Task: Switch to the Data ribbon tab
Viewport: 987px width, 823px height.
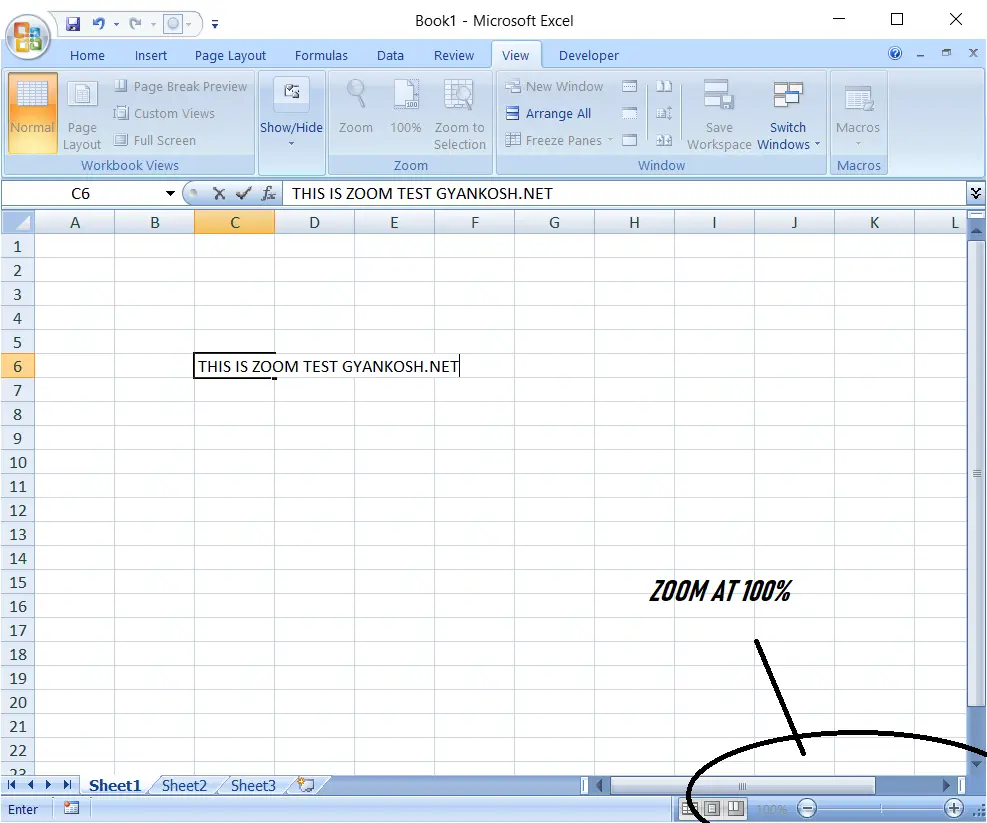Action: click(390, 55)
